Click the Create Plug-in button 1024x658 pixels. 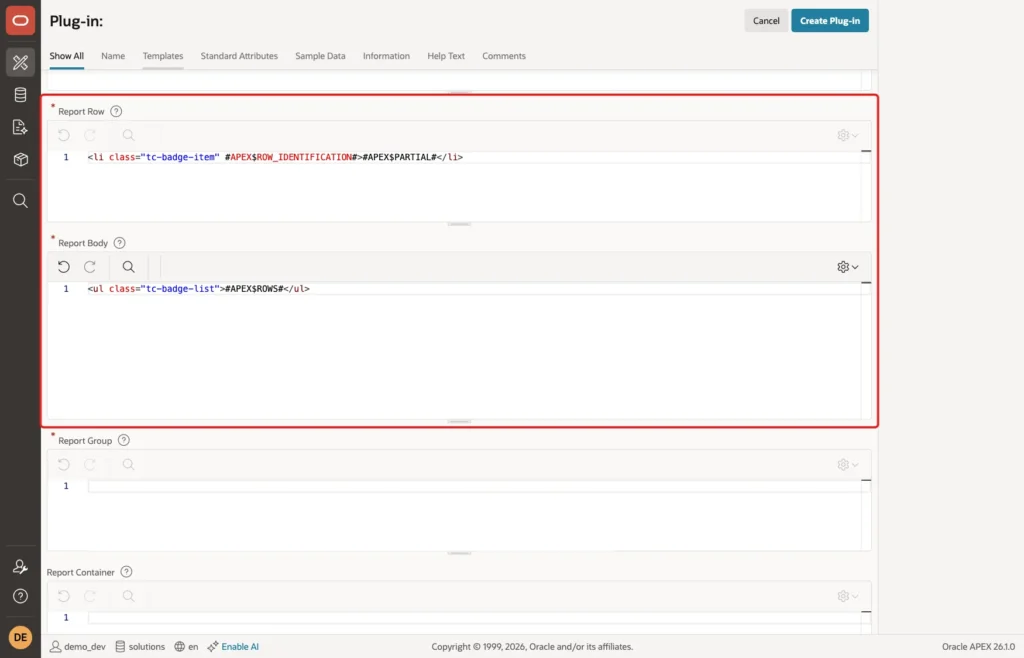point(830,21)
